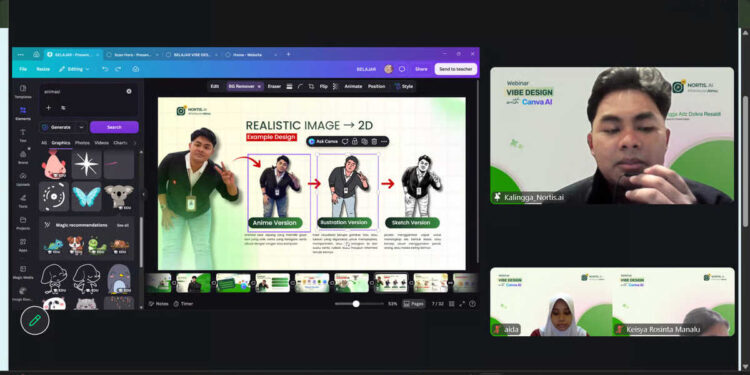
Task: Click Animate in the image toolbar
Action: 353,87
